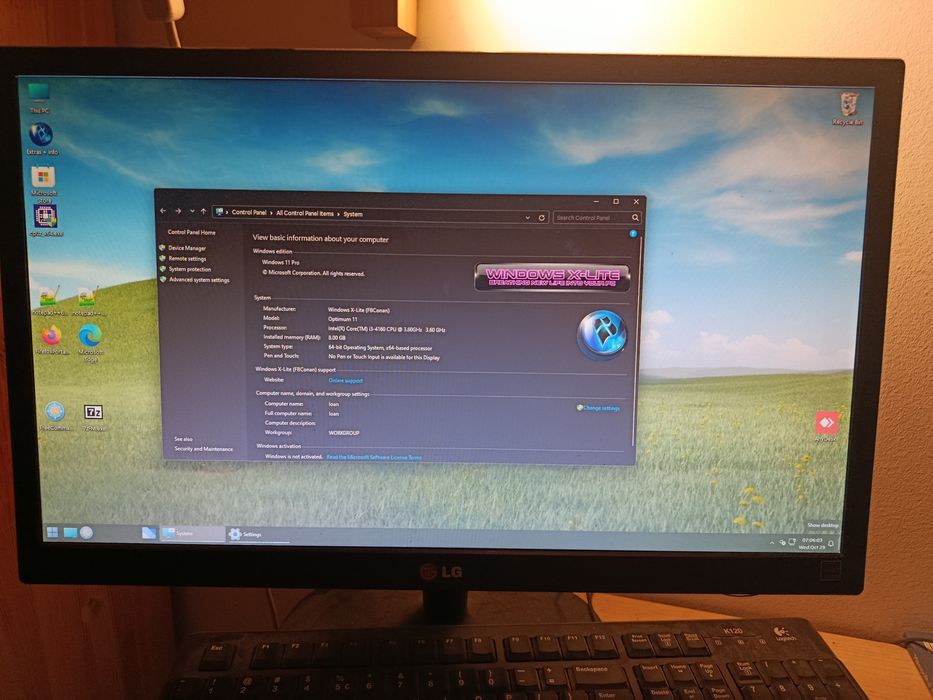Switch to the System taskbar window button
Viewport: 933px width, 700px height.
click(193, 533)
